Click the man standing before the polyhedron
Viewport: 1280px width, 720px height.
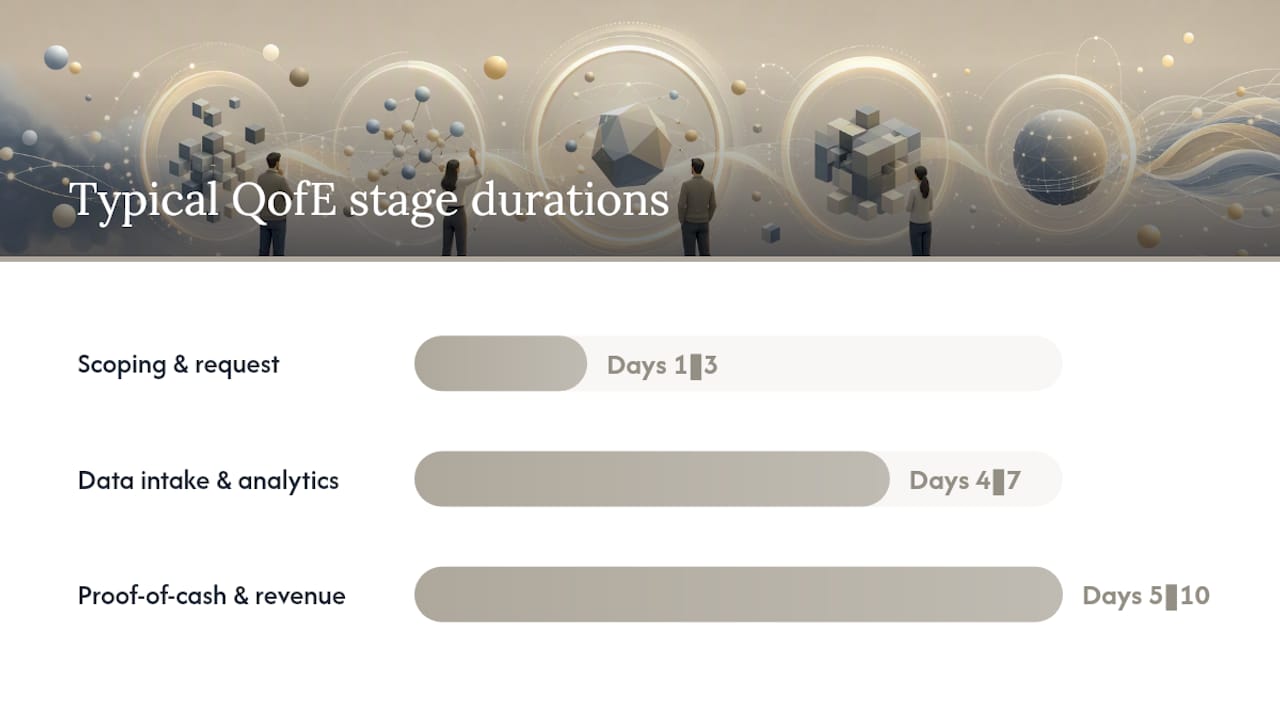[x=697, y=206]
